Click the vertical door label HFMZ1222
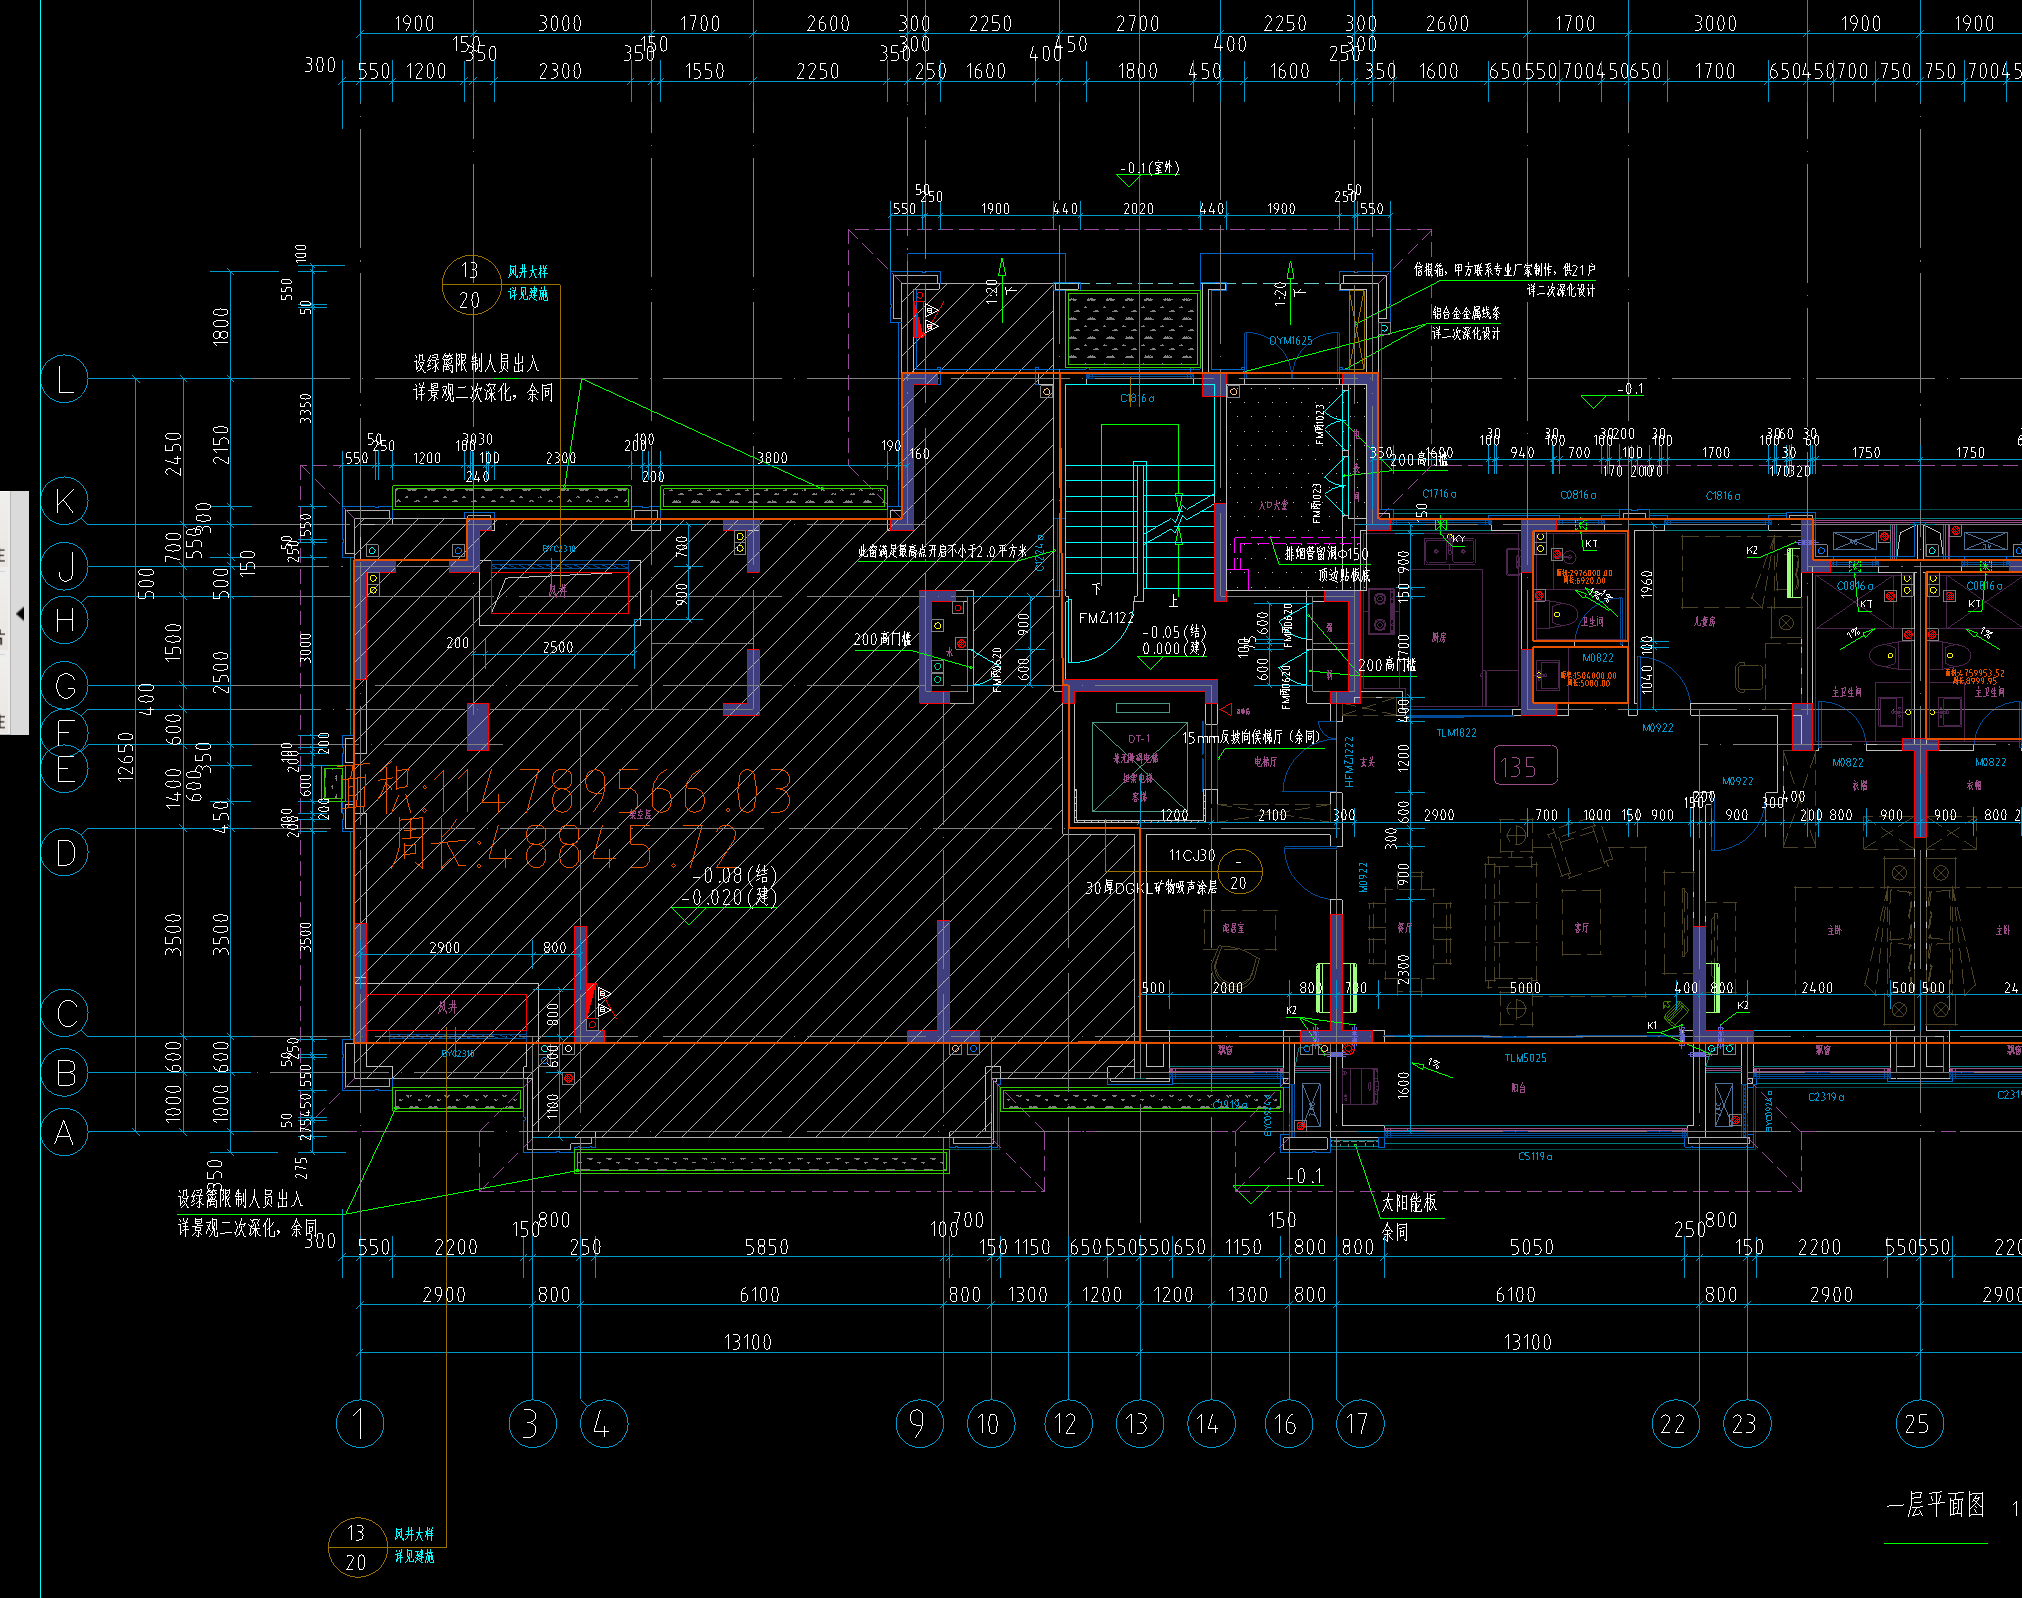The width and height of the screenshot is (2022, 1598). pyautogui.click(x=1349, y=762)
